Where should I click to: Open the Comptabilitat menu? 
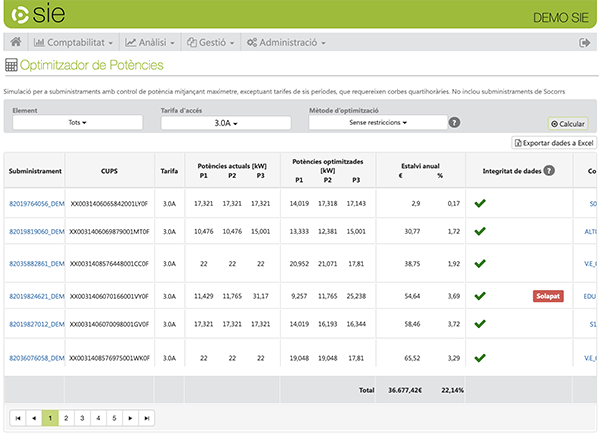pos(74,43)
